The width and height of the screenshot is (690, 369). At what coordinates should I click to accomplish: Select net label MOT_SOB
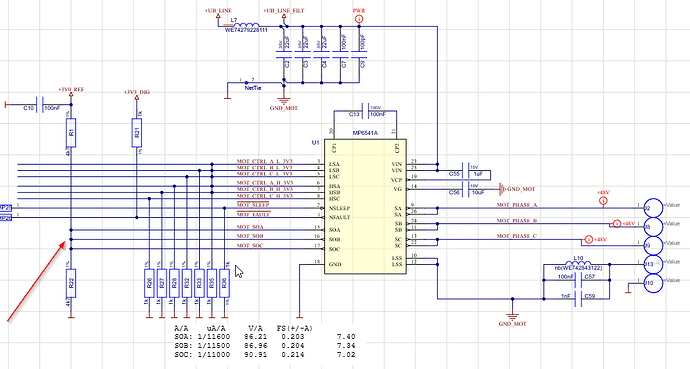pos(250,237)
